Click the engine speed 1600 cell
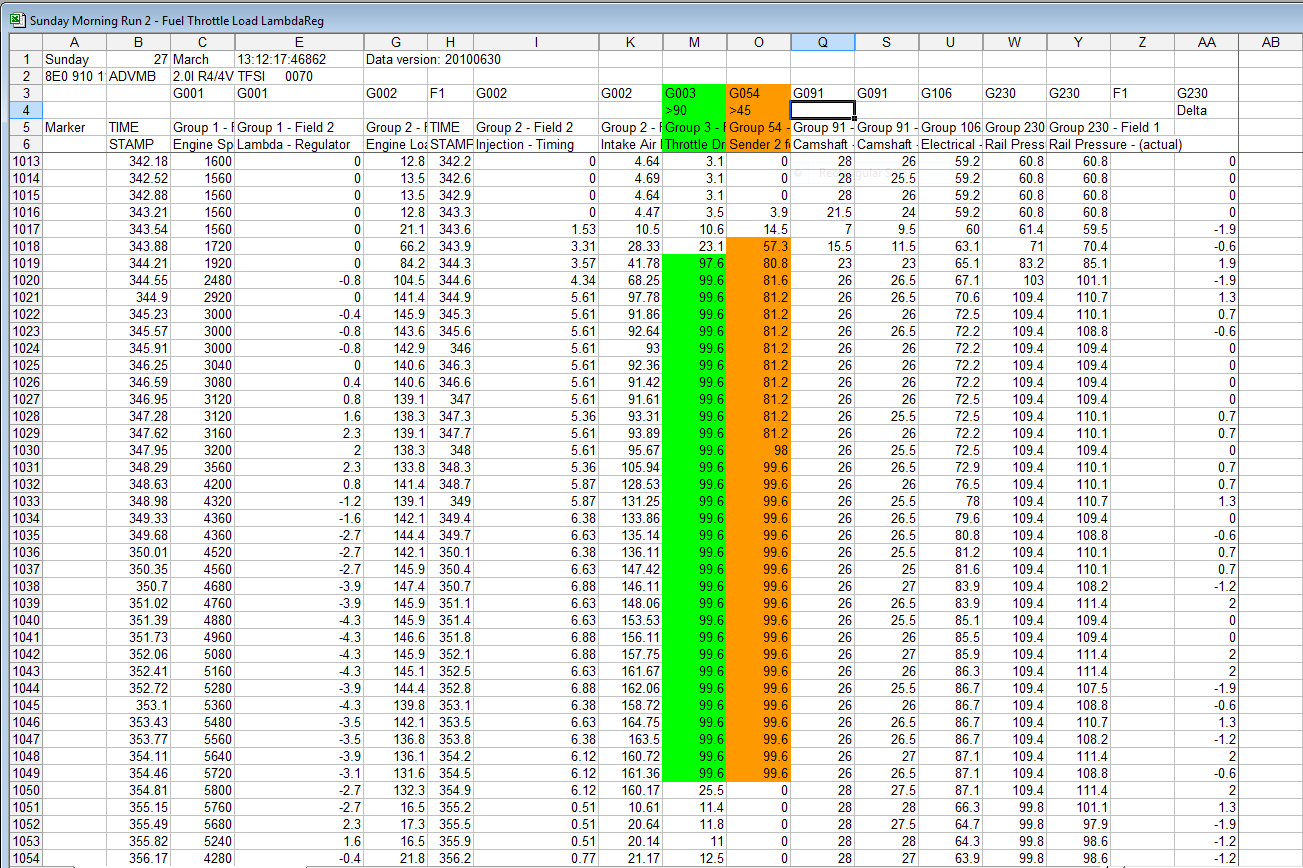This screenshot has height=868, width=1303. [x=202, y=161]
